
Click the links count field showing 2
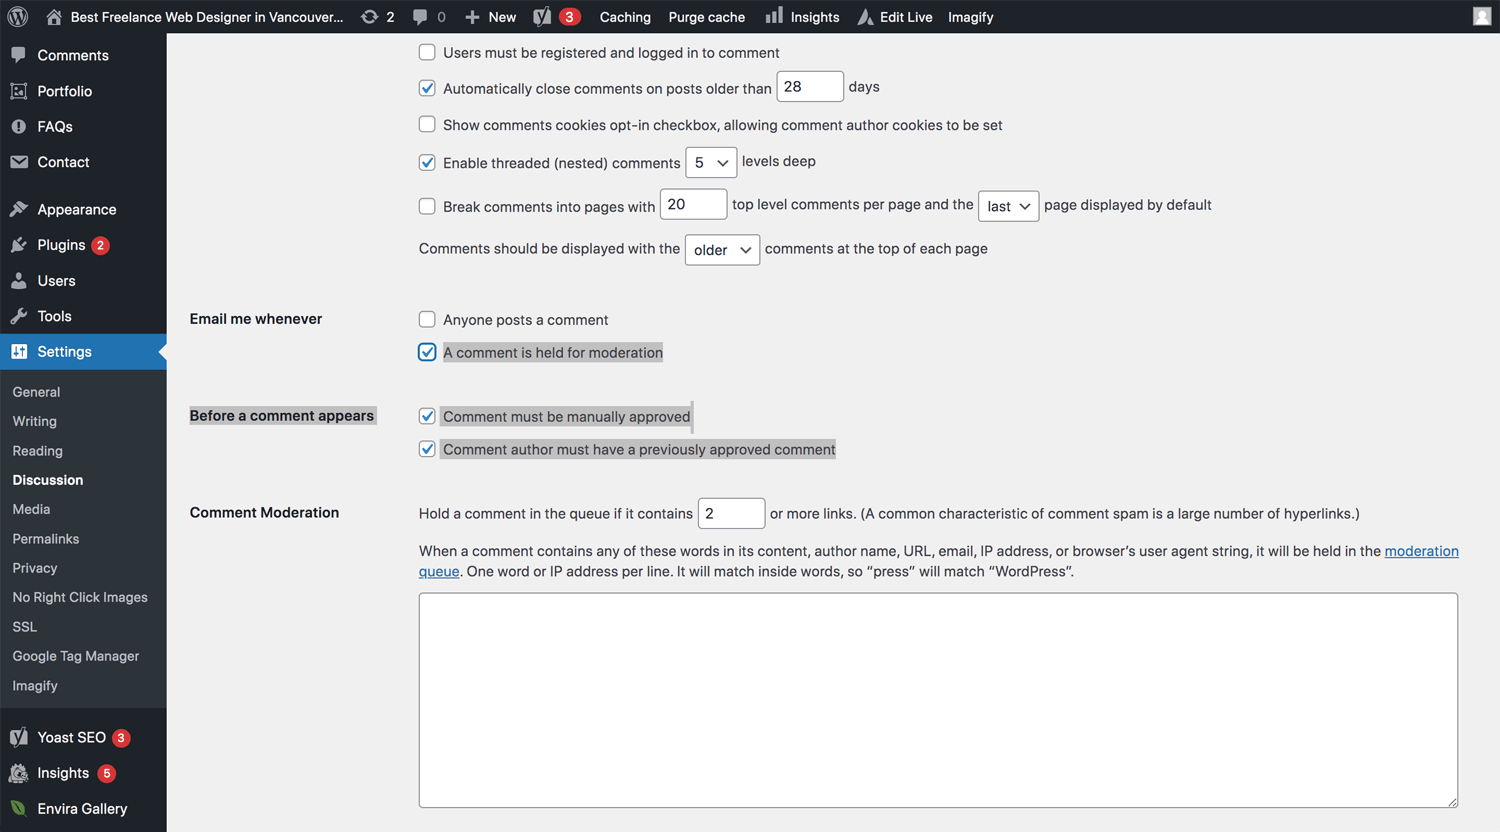pyautogui.click(x=731, y=513)
